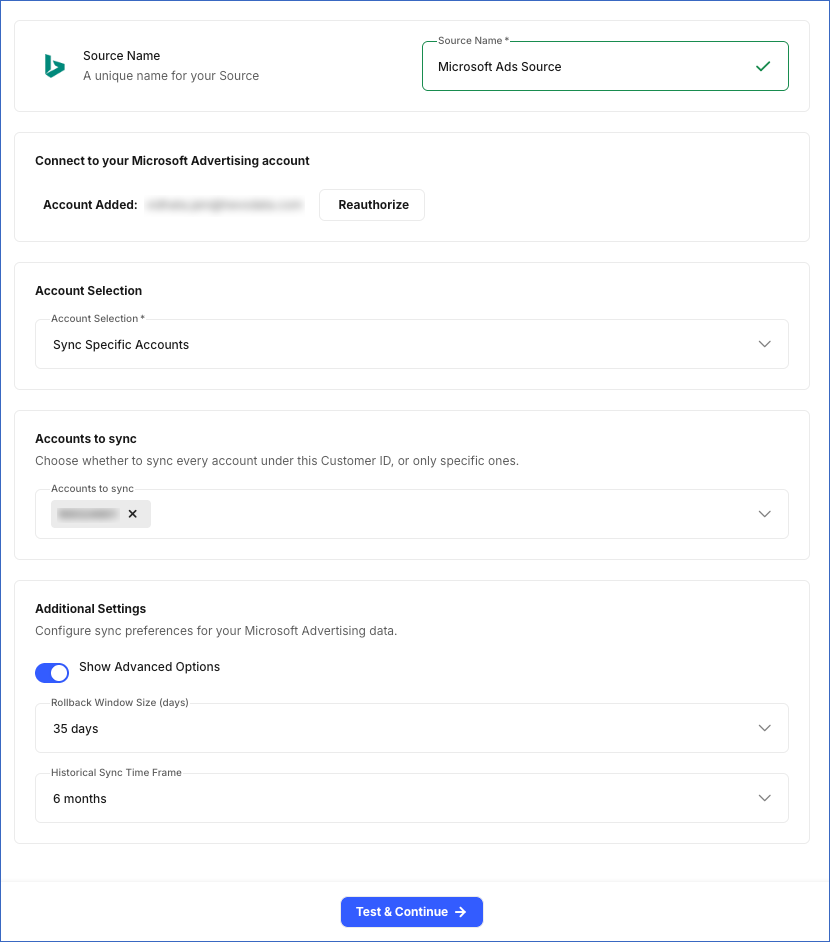830x942 pixels.
Task: Click the 'Additional Settings' heading
Action: coord(91,609)
